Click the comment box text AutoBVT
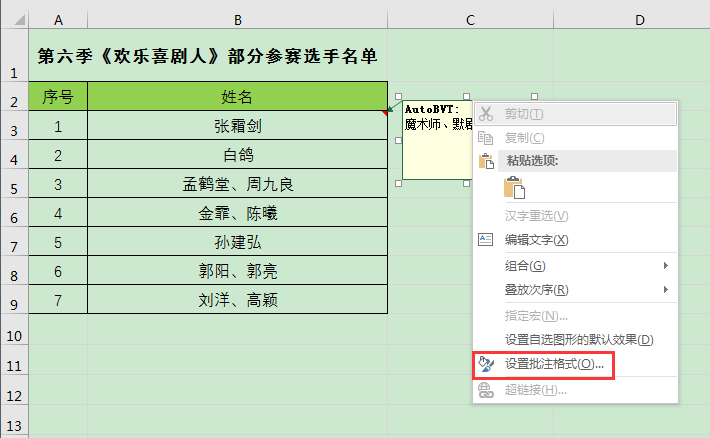710x438 pixels. point(432,109)
